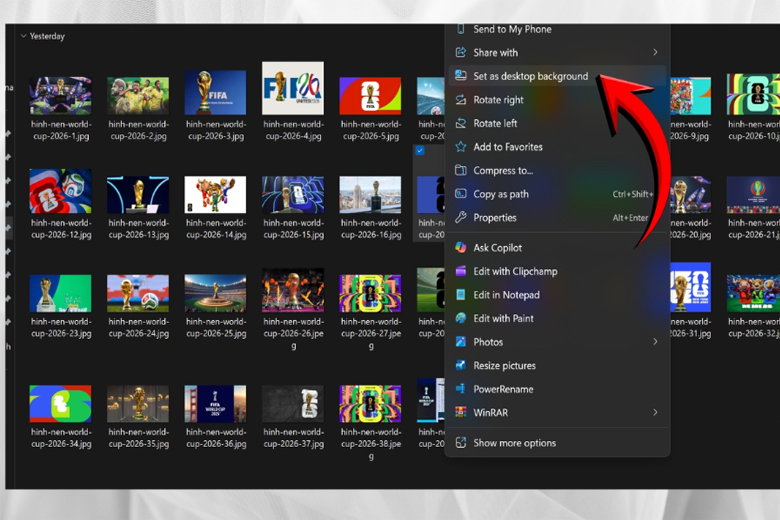780x520 pixels.
Task: Click filename hinh-nen-world-cup-2026-27.jpeg
Action: (371, 333)
